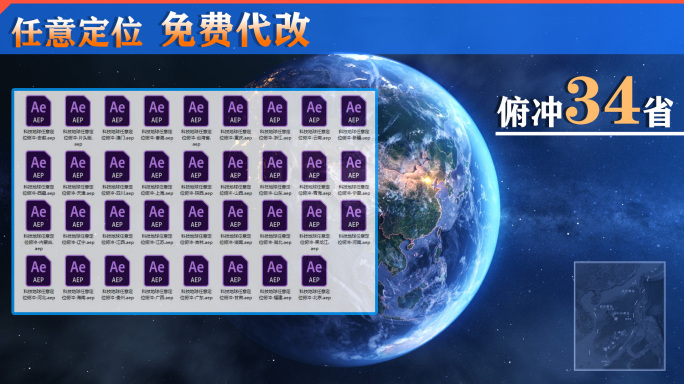
Task: Select the 江苏.aep file icon
Action: tap(157, 216)
